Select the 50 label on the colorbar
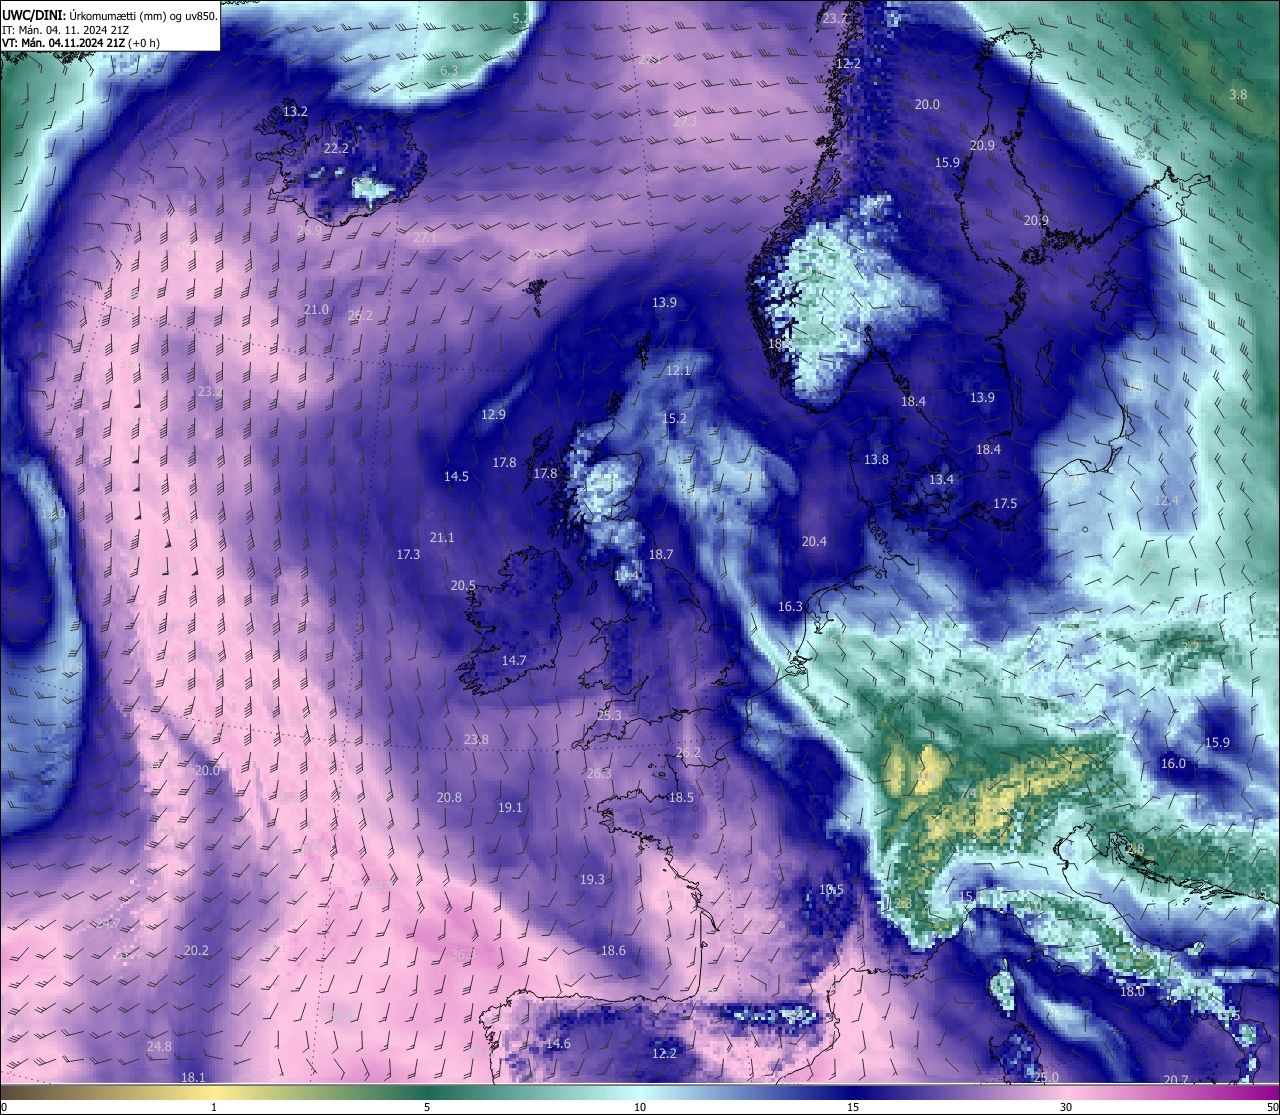This screenshot has width=1280, height=1115. coord(1271,1107)
